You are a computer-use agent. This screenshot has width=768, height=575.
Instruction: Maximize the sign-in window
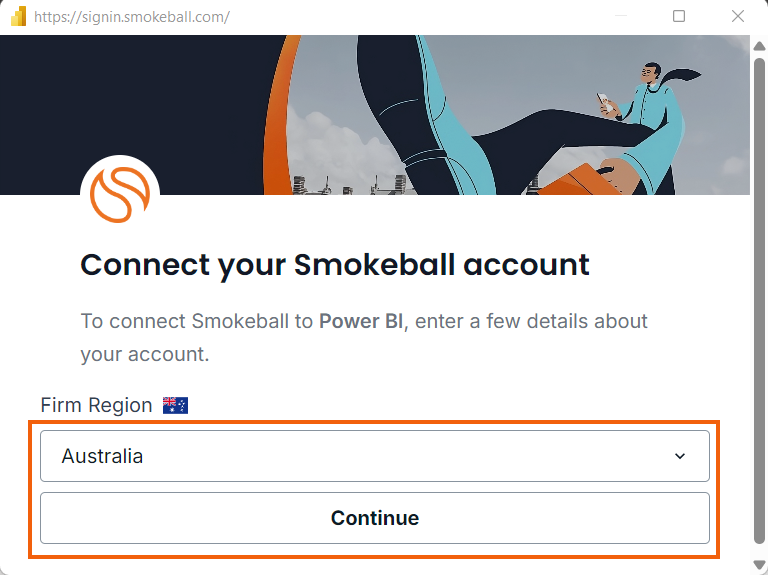679,17
